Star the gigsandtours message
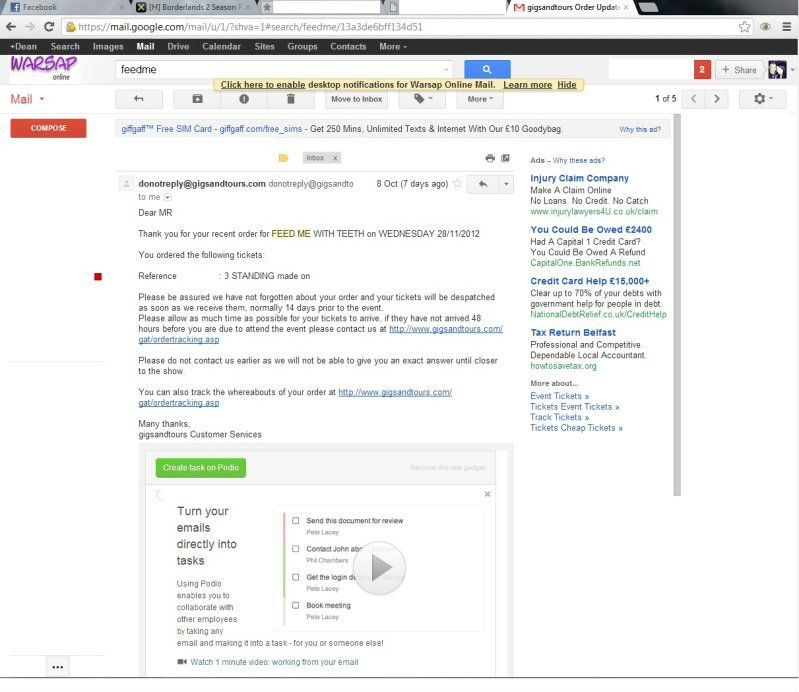The width and height of the screenshot is (799, 692). pos(457,183)
